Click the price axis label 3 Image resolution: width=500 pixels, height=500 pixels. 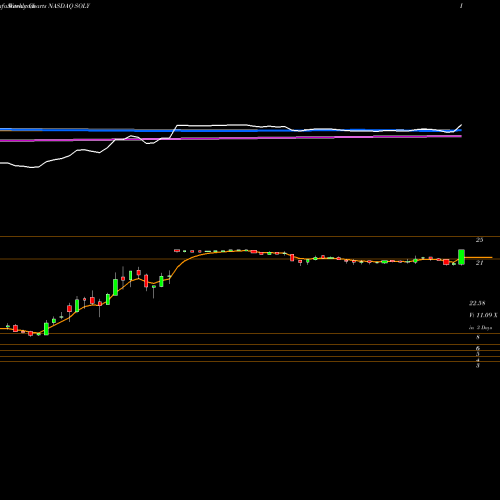coord(478,366)
